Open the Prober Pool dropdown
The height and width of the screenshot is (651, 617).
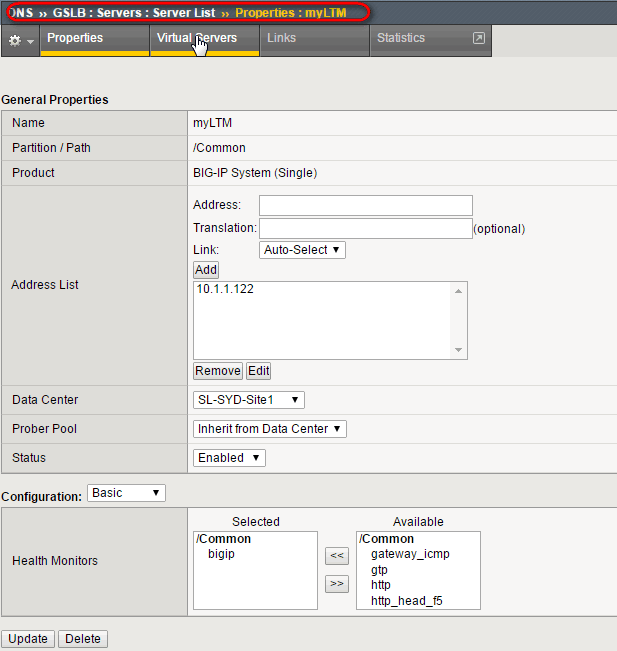tap(269, 429)
